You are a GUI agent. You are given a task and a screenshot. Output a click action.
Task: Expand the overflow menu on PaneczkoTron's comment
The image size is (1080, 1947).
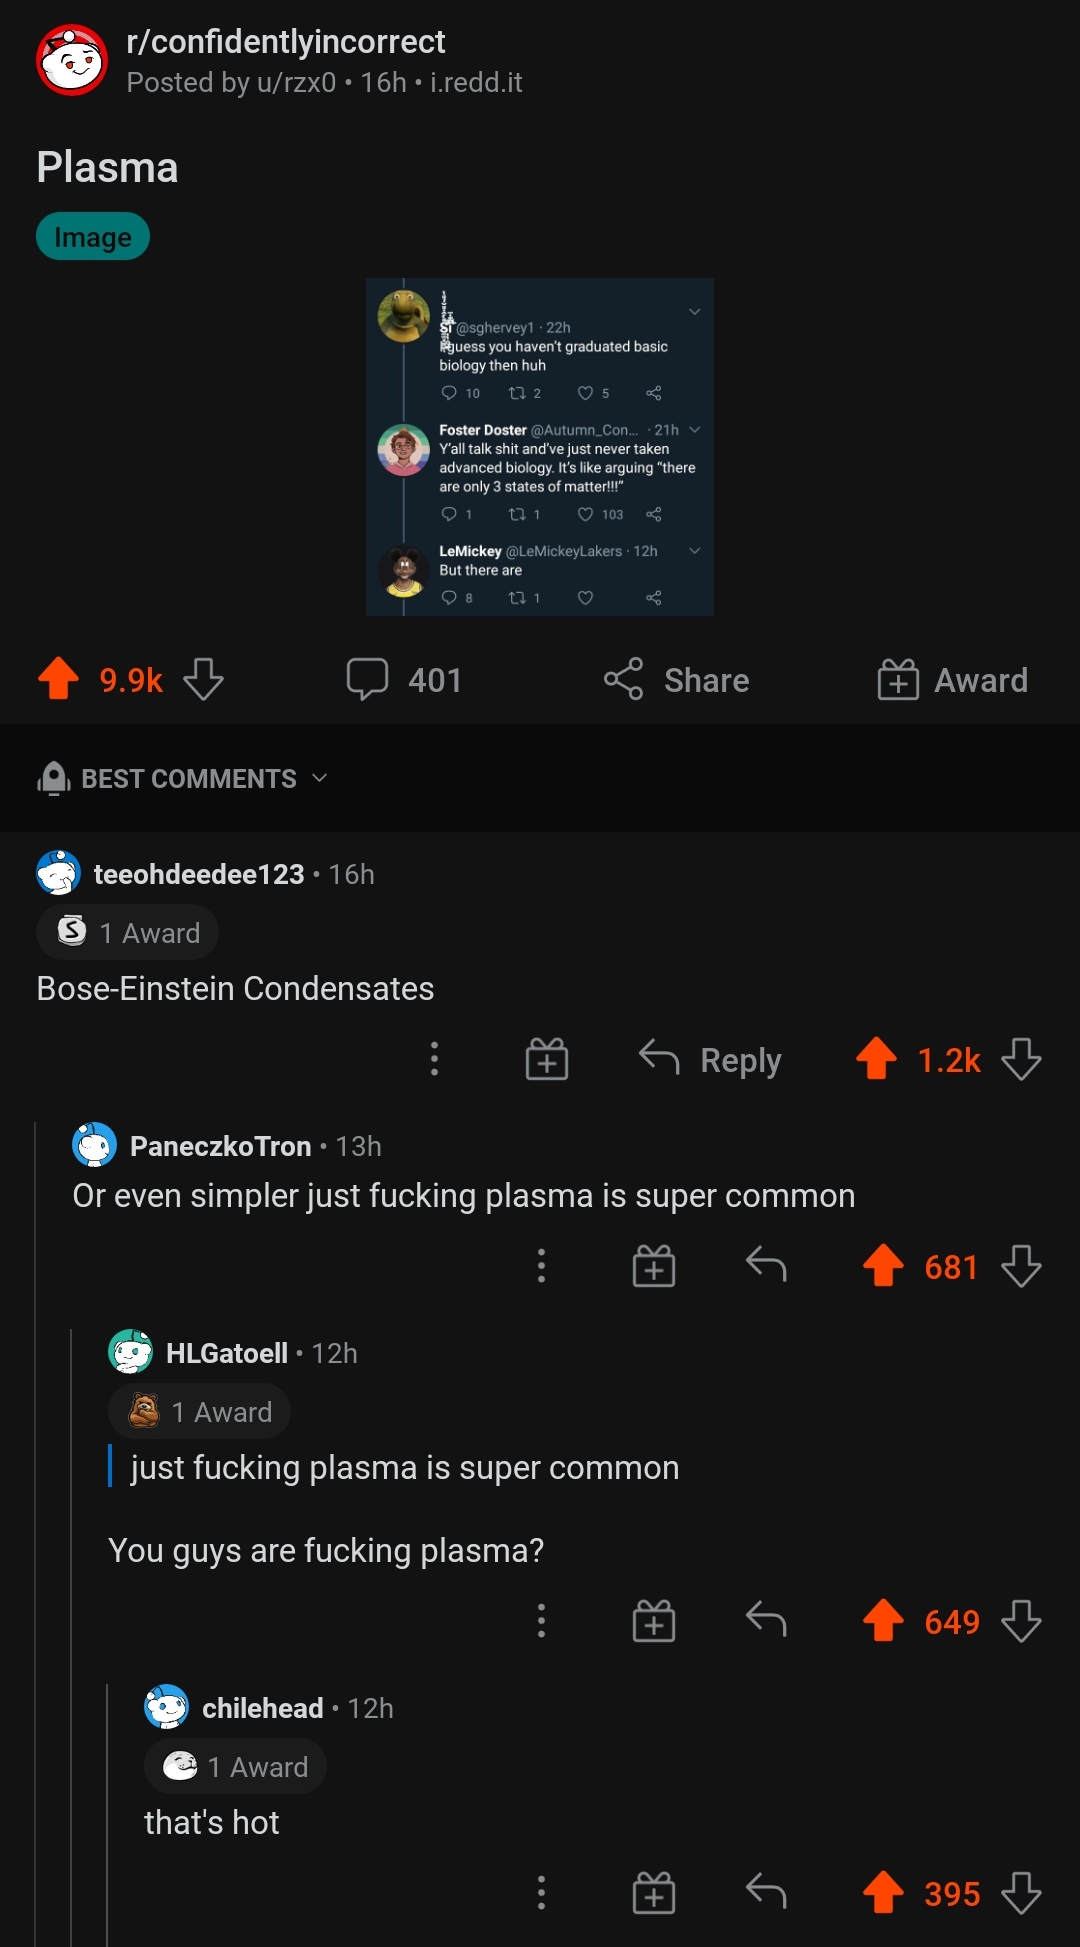click(541, 1265)
